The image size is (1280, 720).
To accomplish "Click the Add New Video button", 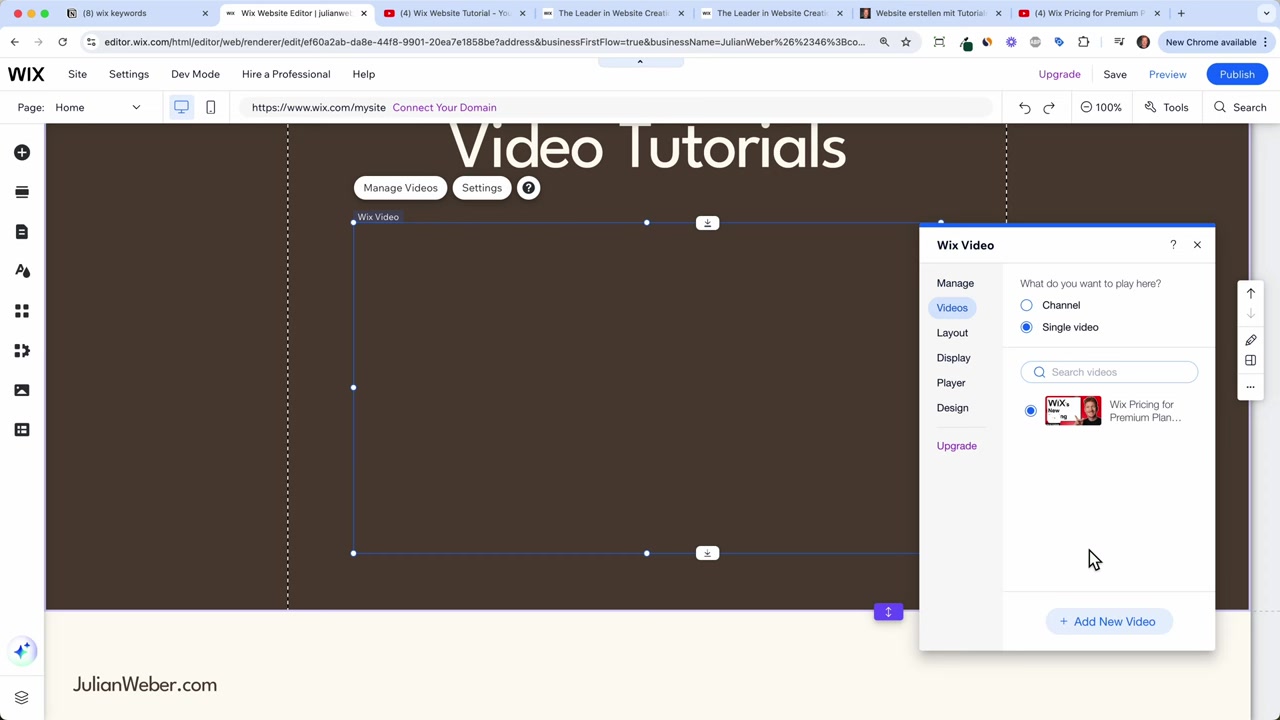I will tap(1108, 622).
